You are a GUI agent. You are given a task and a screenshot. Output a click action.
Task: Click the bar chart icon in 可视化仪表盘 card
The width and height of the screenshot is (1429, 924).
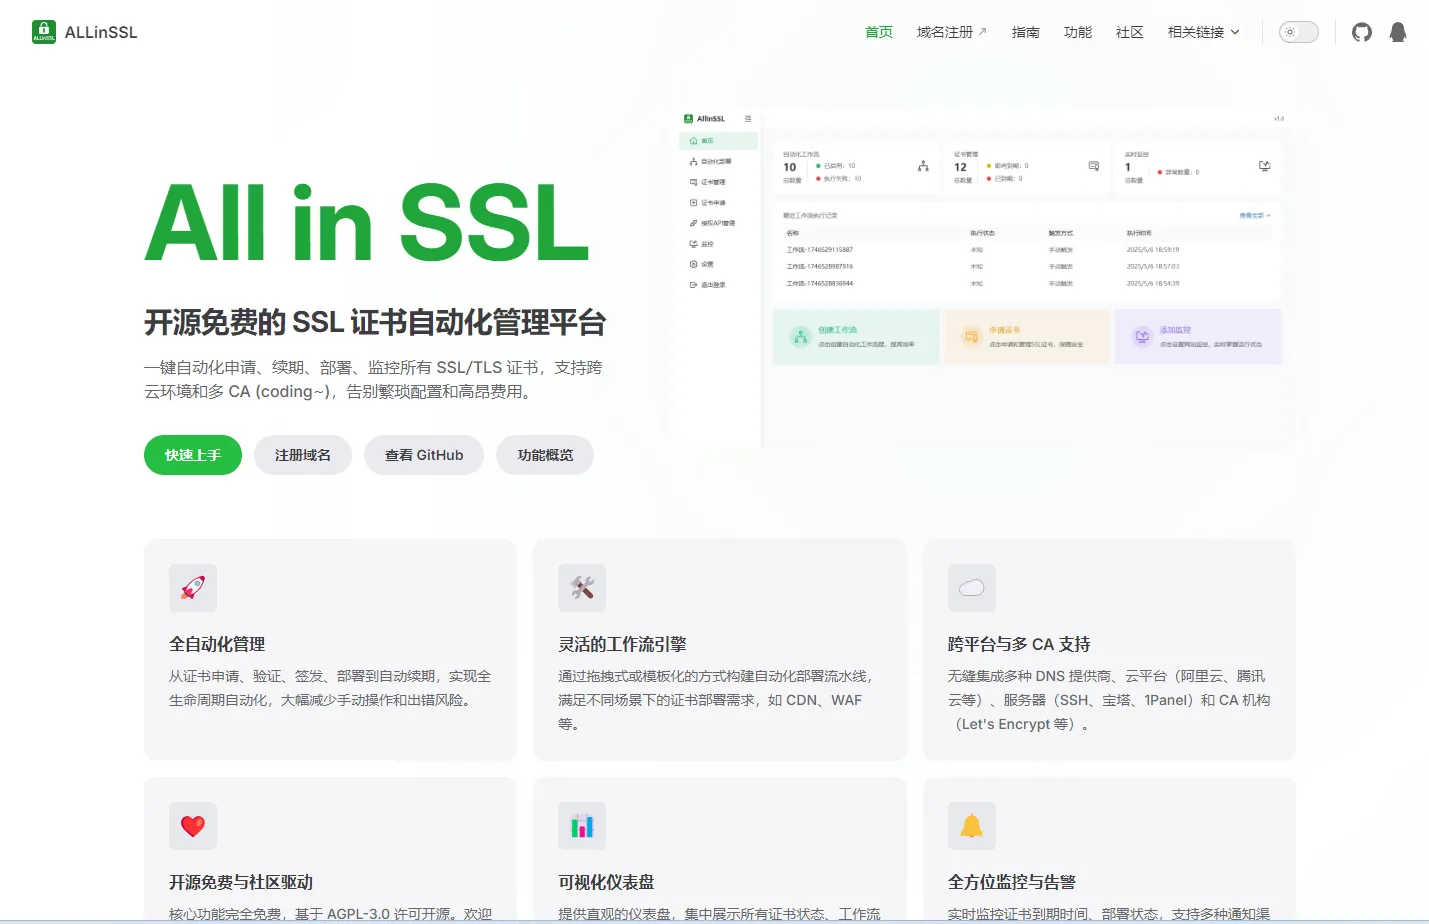(582, 826)
